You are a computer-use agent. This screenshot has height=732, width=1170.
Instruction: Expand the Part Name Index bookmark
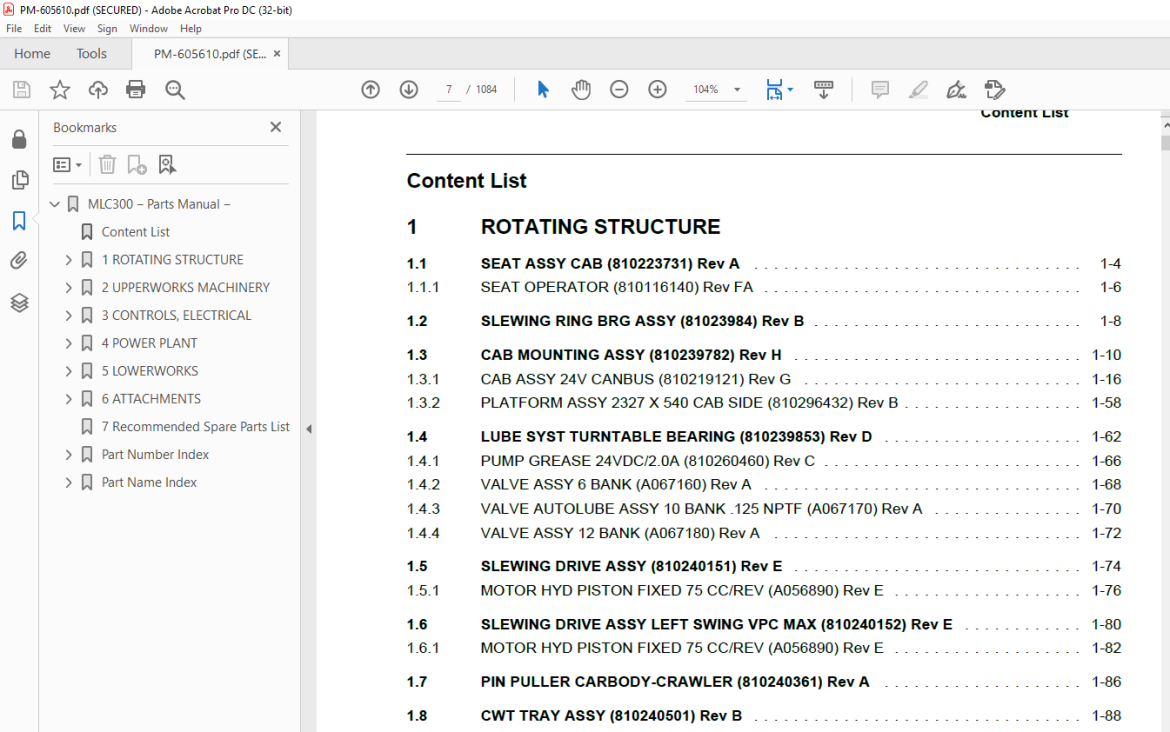(69, 483)
